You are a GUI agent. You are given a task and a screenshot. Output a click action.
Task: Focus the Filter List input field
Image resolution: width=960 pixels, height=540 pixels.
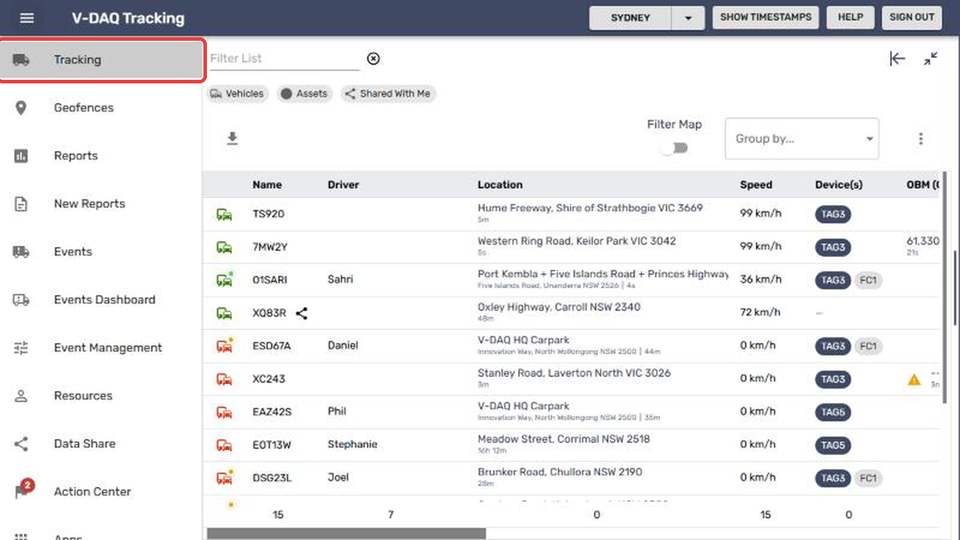(284, 58)
